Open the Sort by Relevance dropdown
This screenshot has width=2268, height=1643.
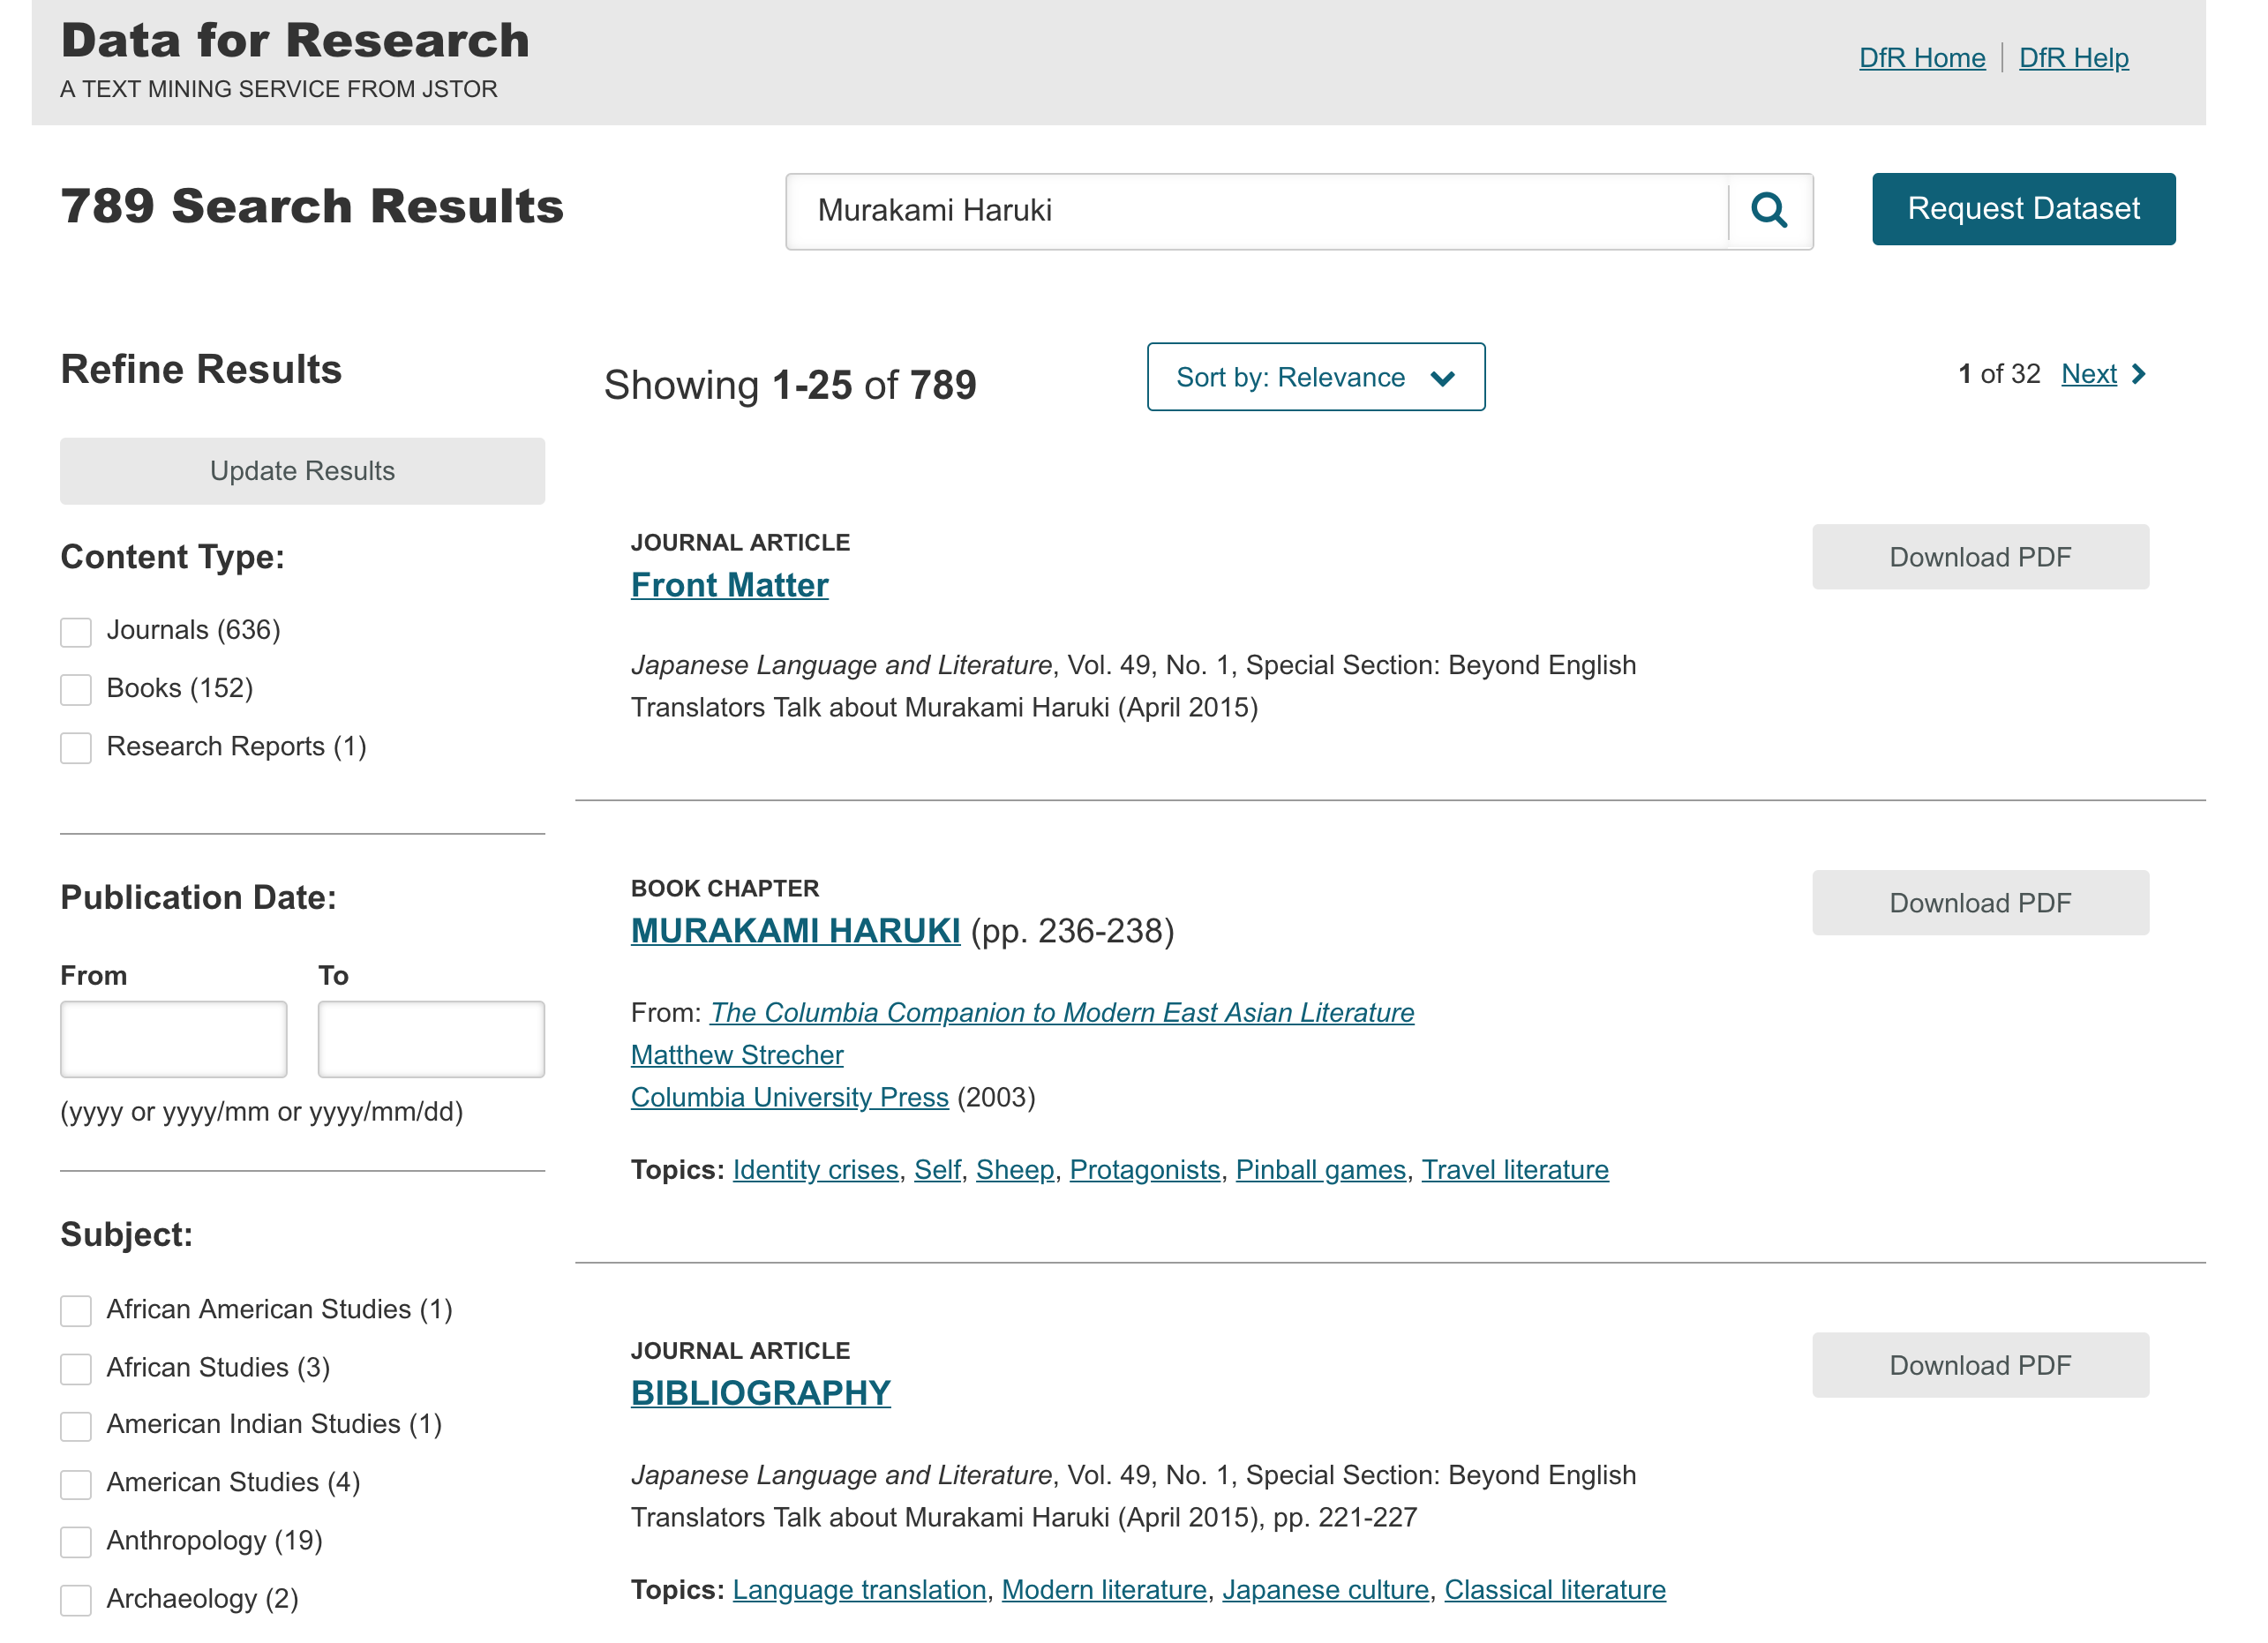click(1316, 378)
